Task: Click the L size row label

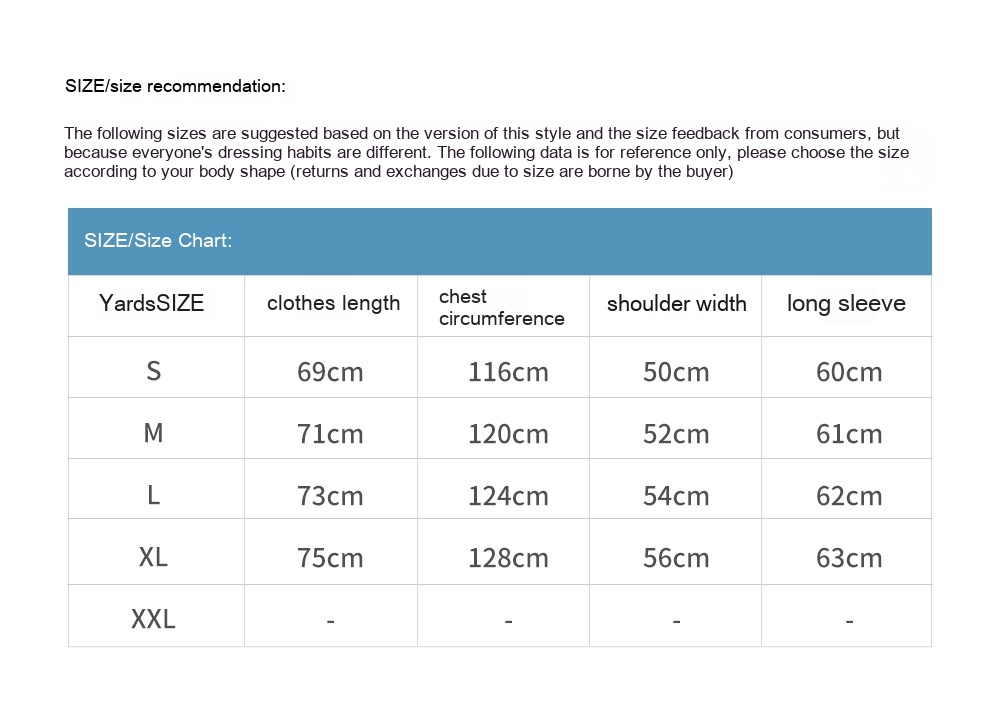Action: coord(153,495)
